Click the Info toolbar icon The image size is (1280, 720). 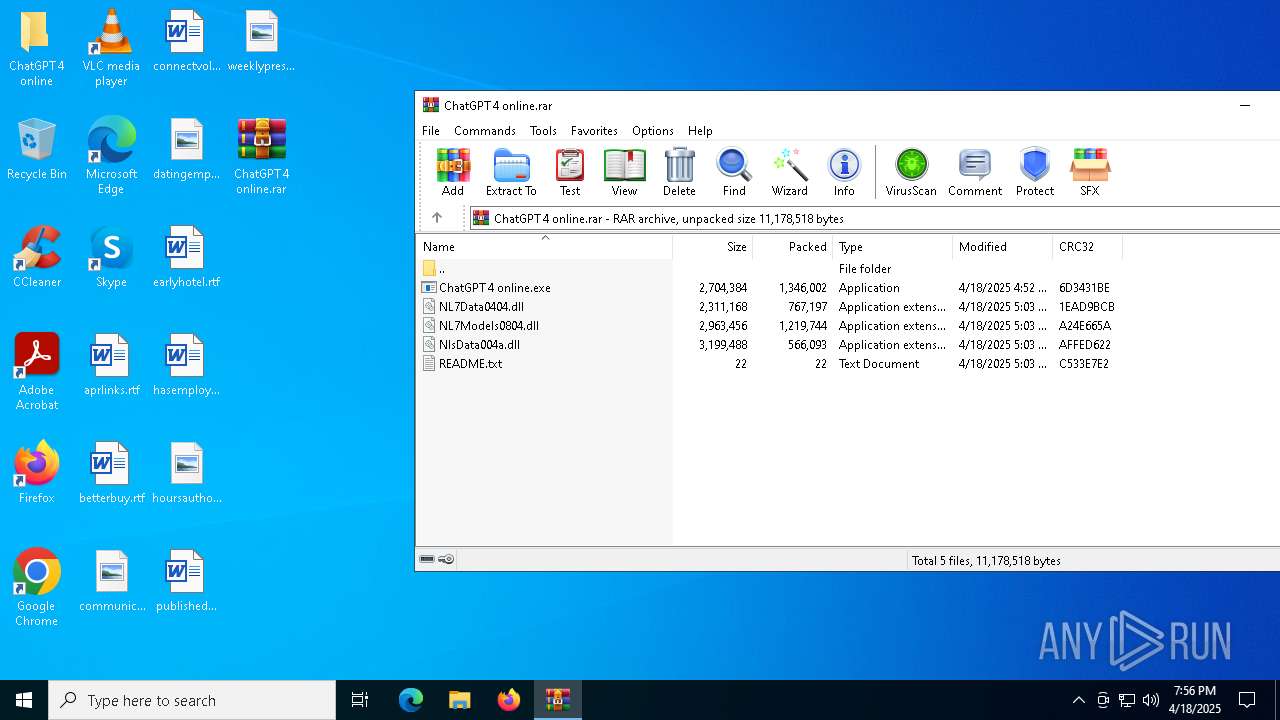click(844, 172)
